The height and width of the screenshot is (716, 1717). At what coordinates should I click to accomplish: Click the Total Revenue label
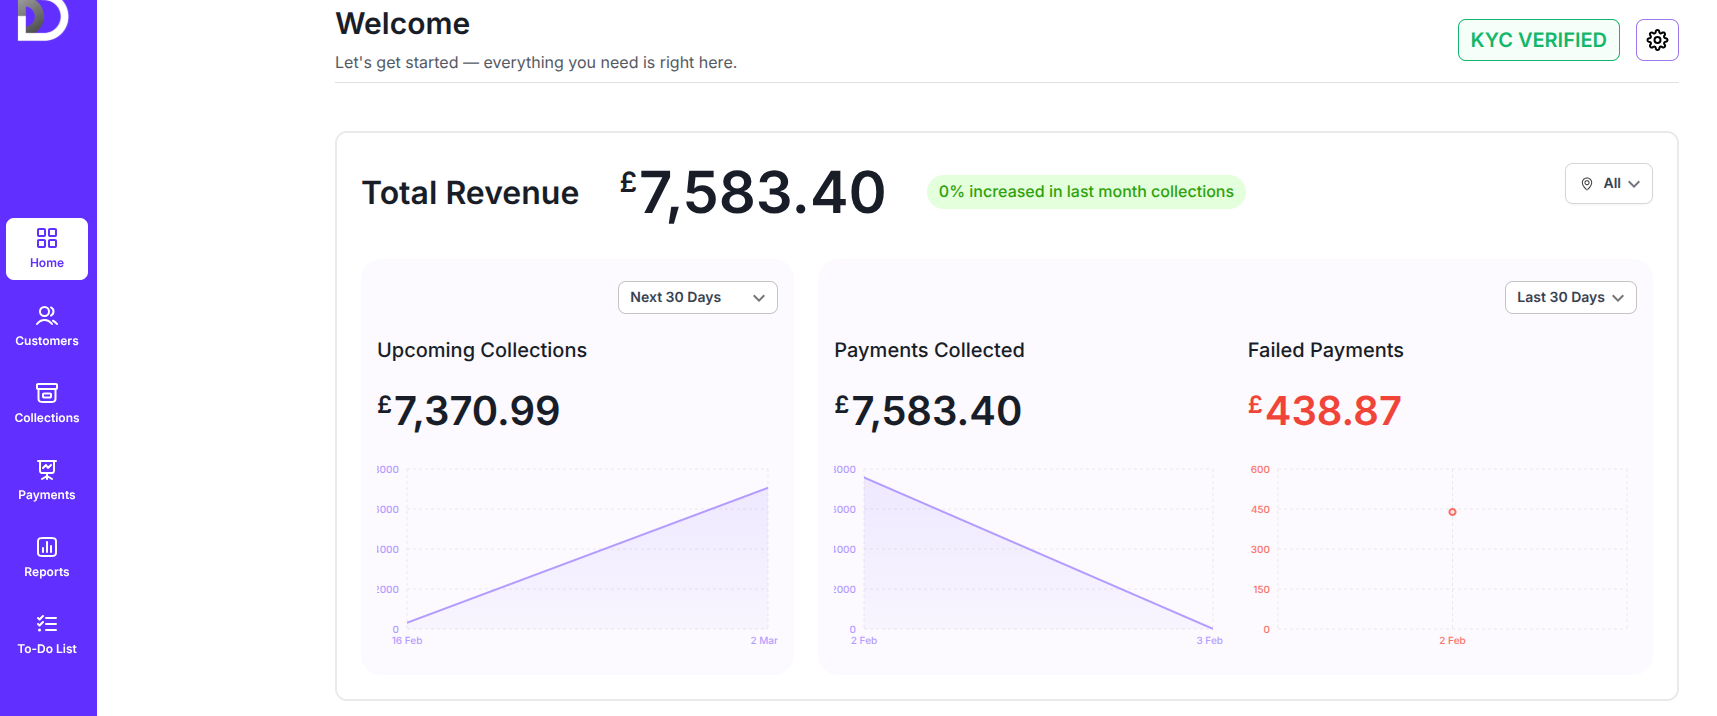click(x=470, y=192)
